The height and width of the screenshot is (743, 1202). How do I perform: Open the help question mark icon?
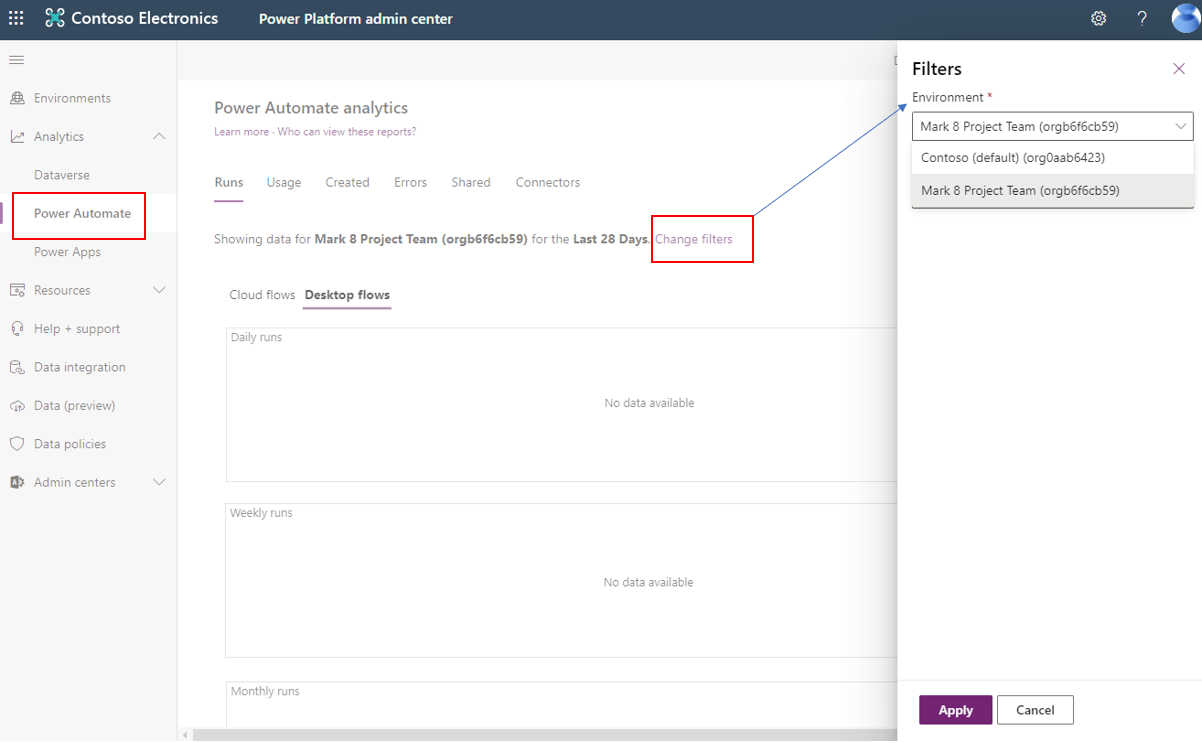(1142, 18)
